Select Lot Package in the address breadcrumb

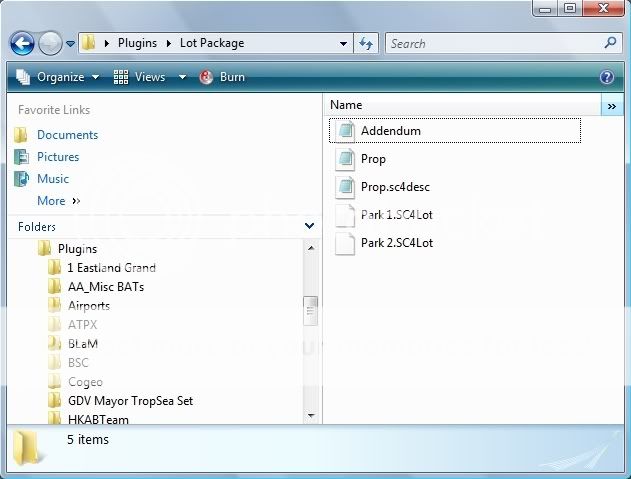tap(212, 43)
